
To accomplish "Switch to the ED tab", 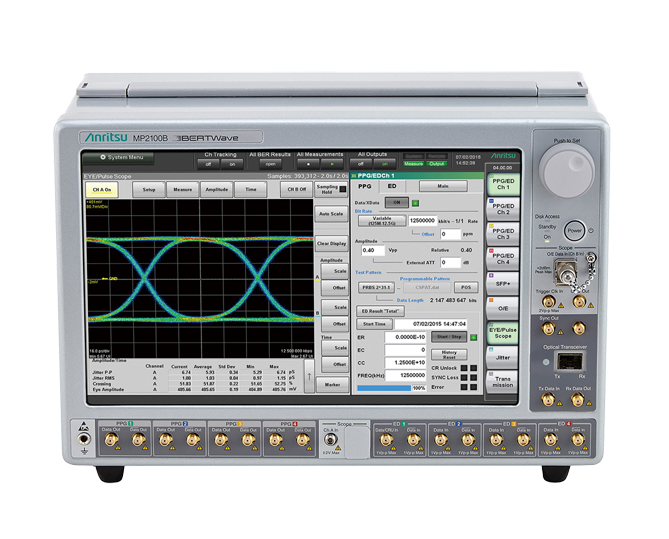I will tap(392, 186).
